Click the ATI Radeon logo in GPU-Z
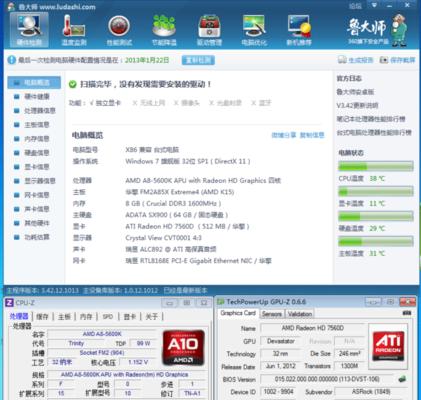The height and width of the screenshot is (400, 421). coord(388,346)
